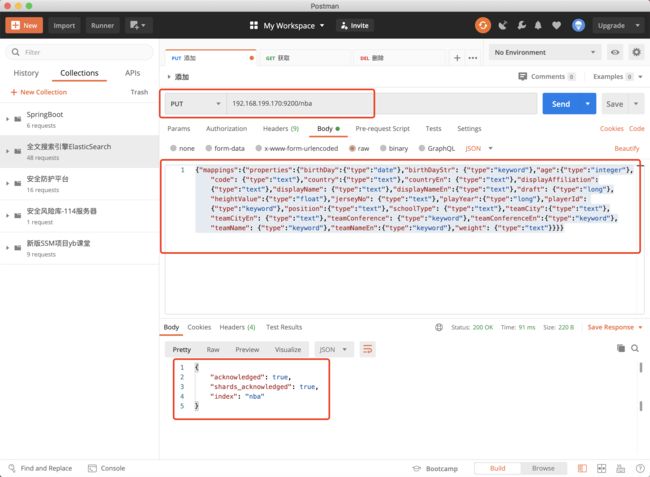Click the sync status icon

click(x=483, y=25)
